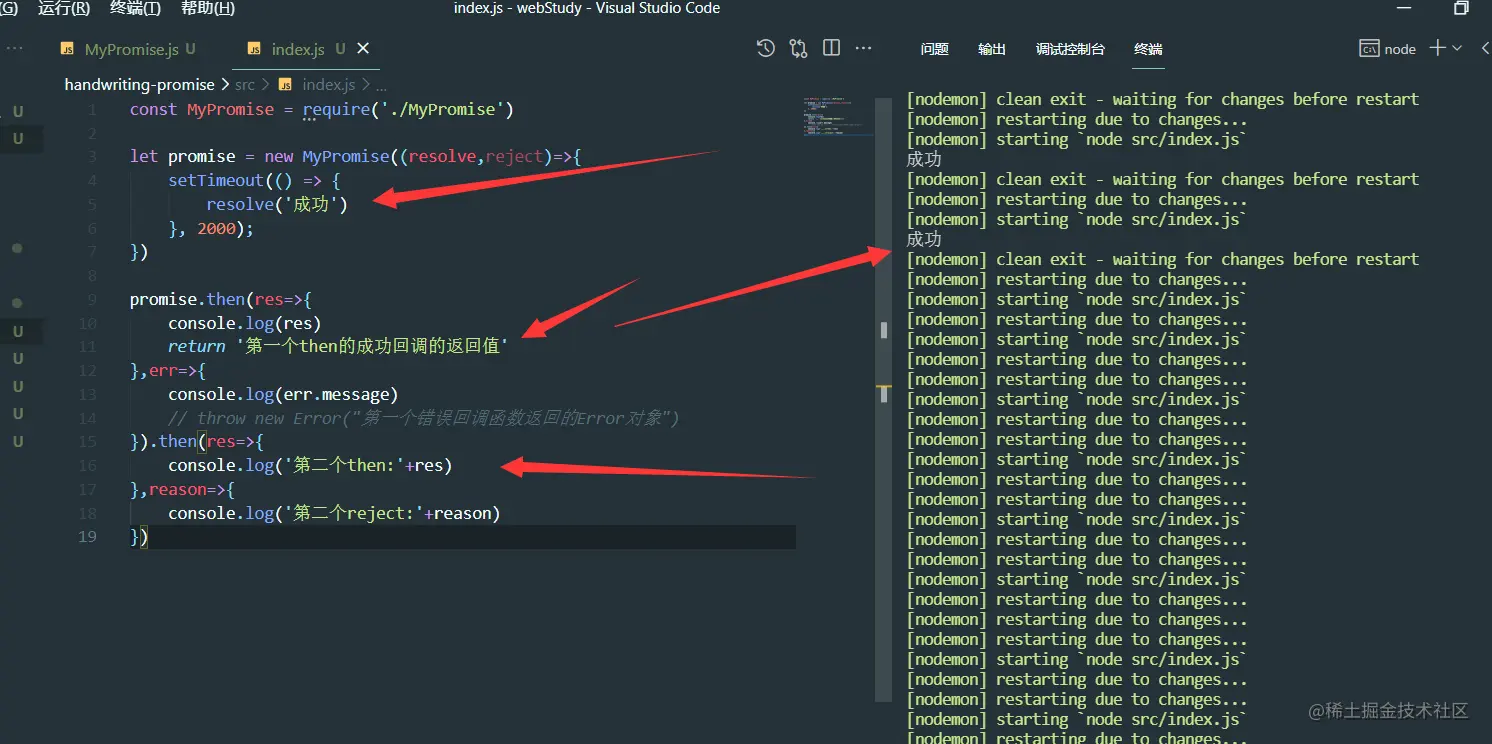
Task: Select the index.js editor tab
Action: coord(297,49)
